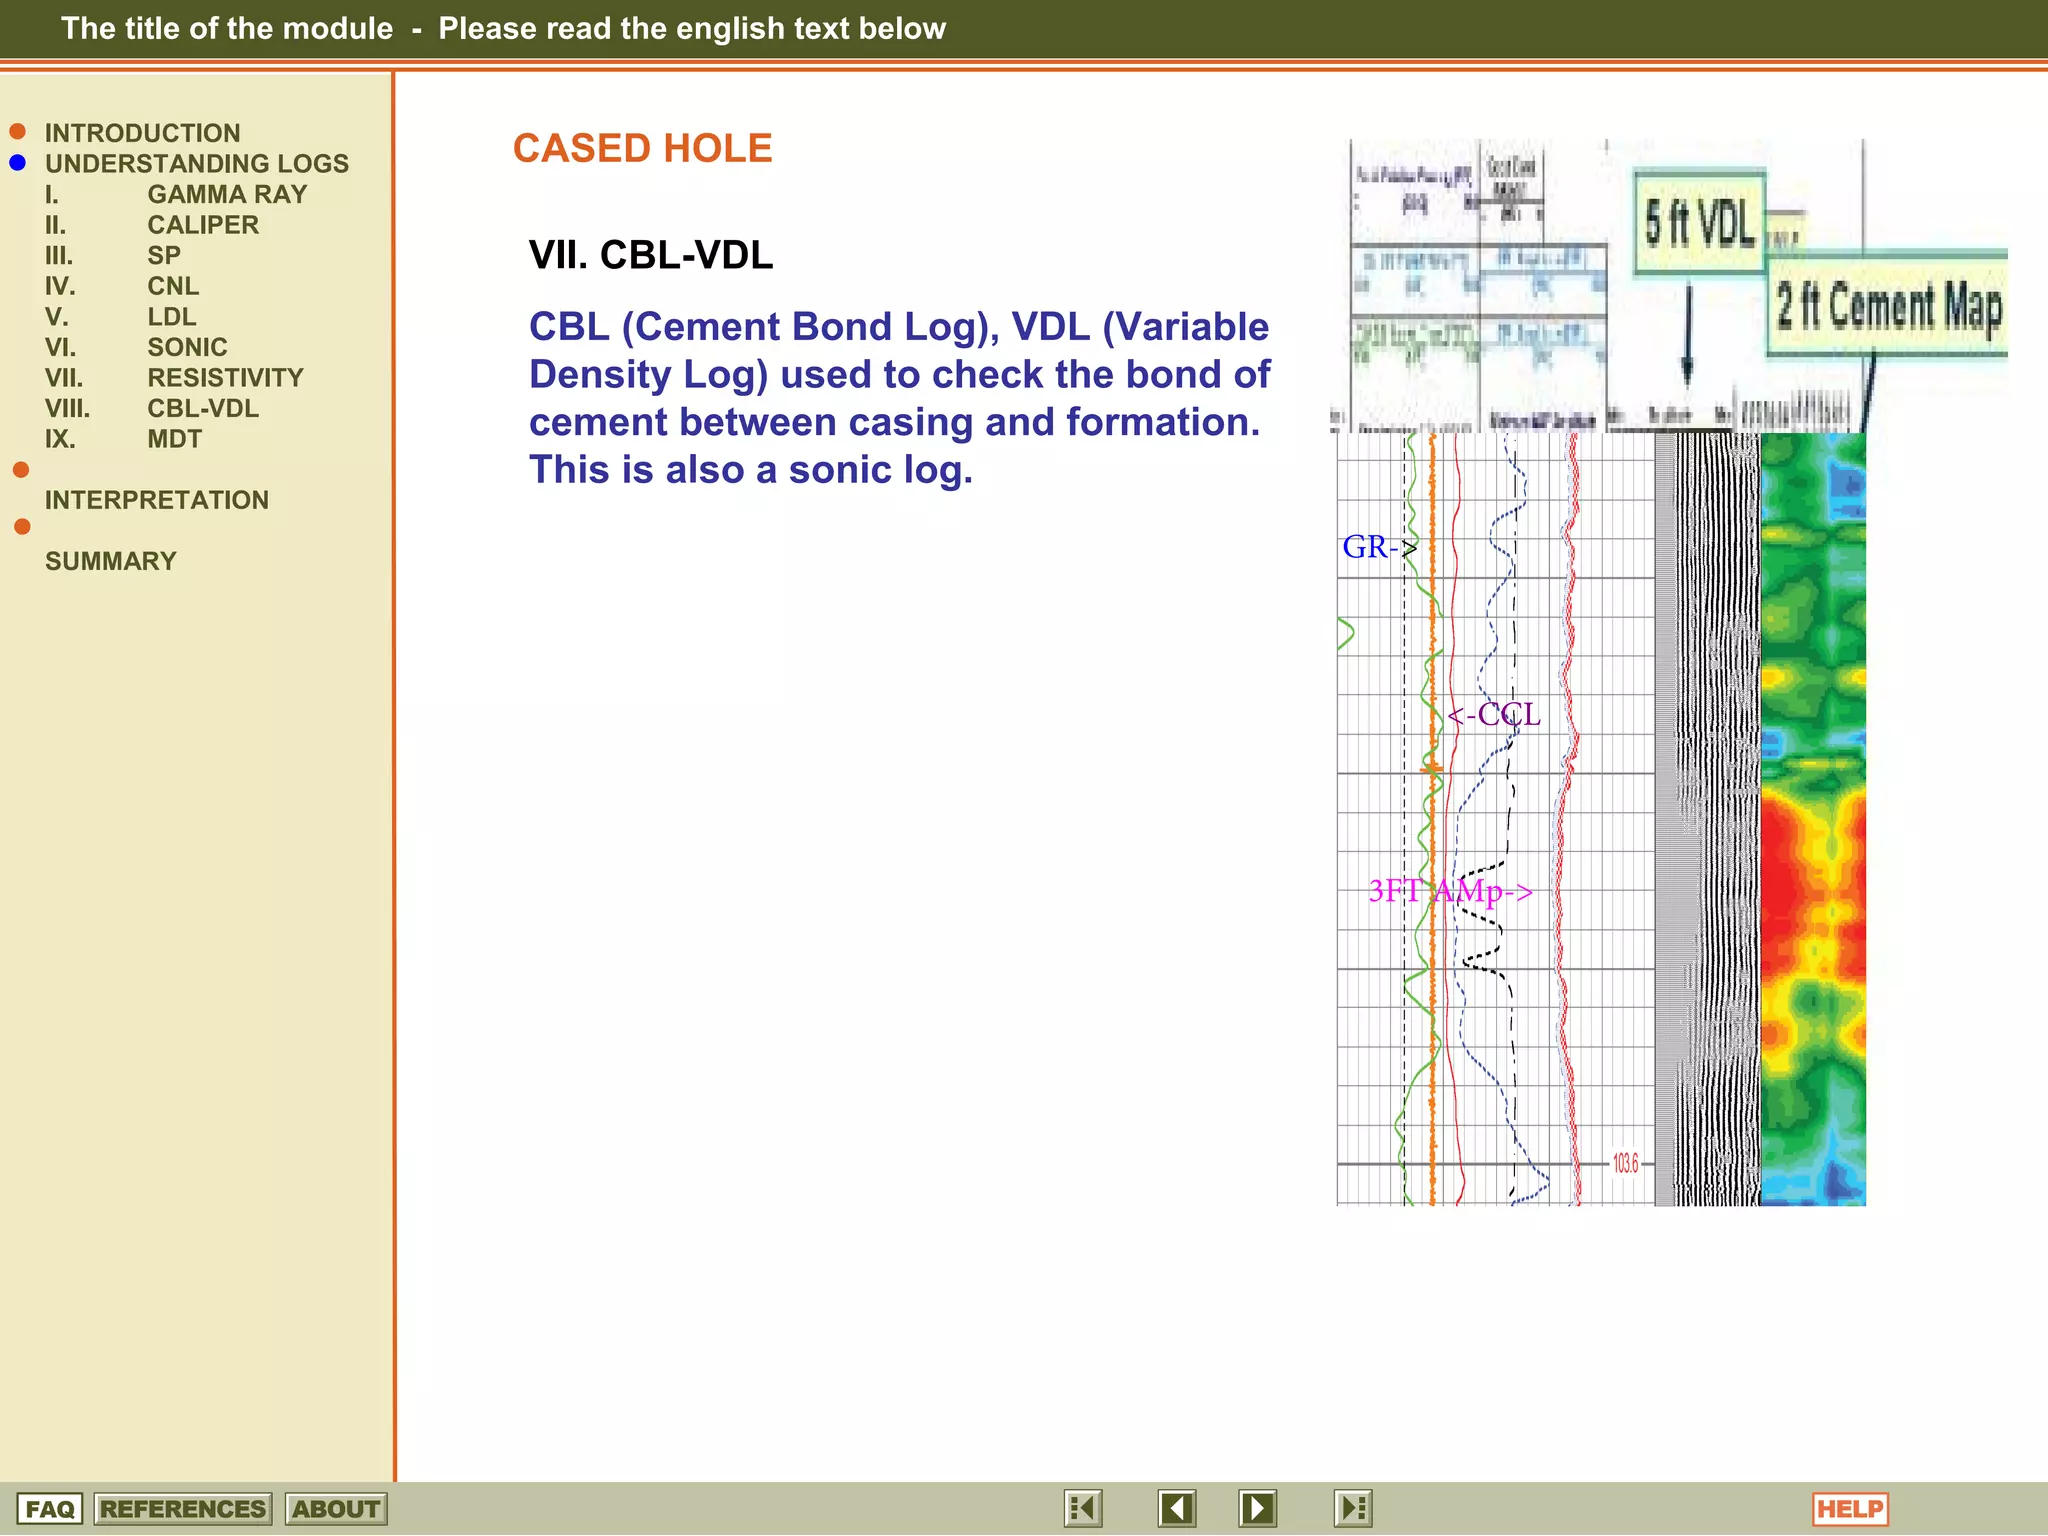This screenshot has height=1536, width=2048.
Task: Go to the next slide
Action: point(1257,1508)
